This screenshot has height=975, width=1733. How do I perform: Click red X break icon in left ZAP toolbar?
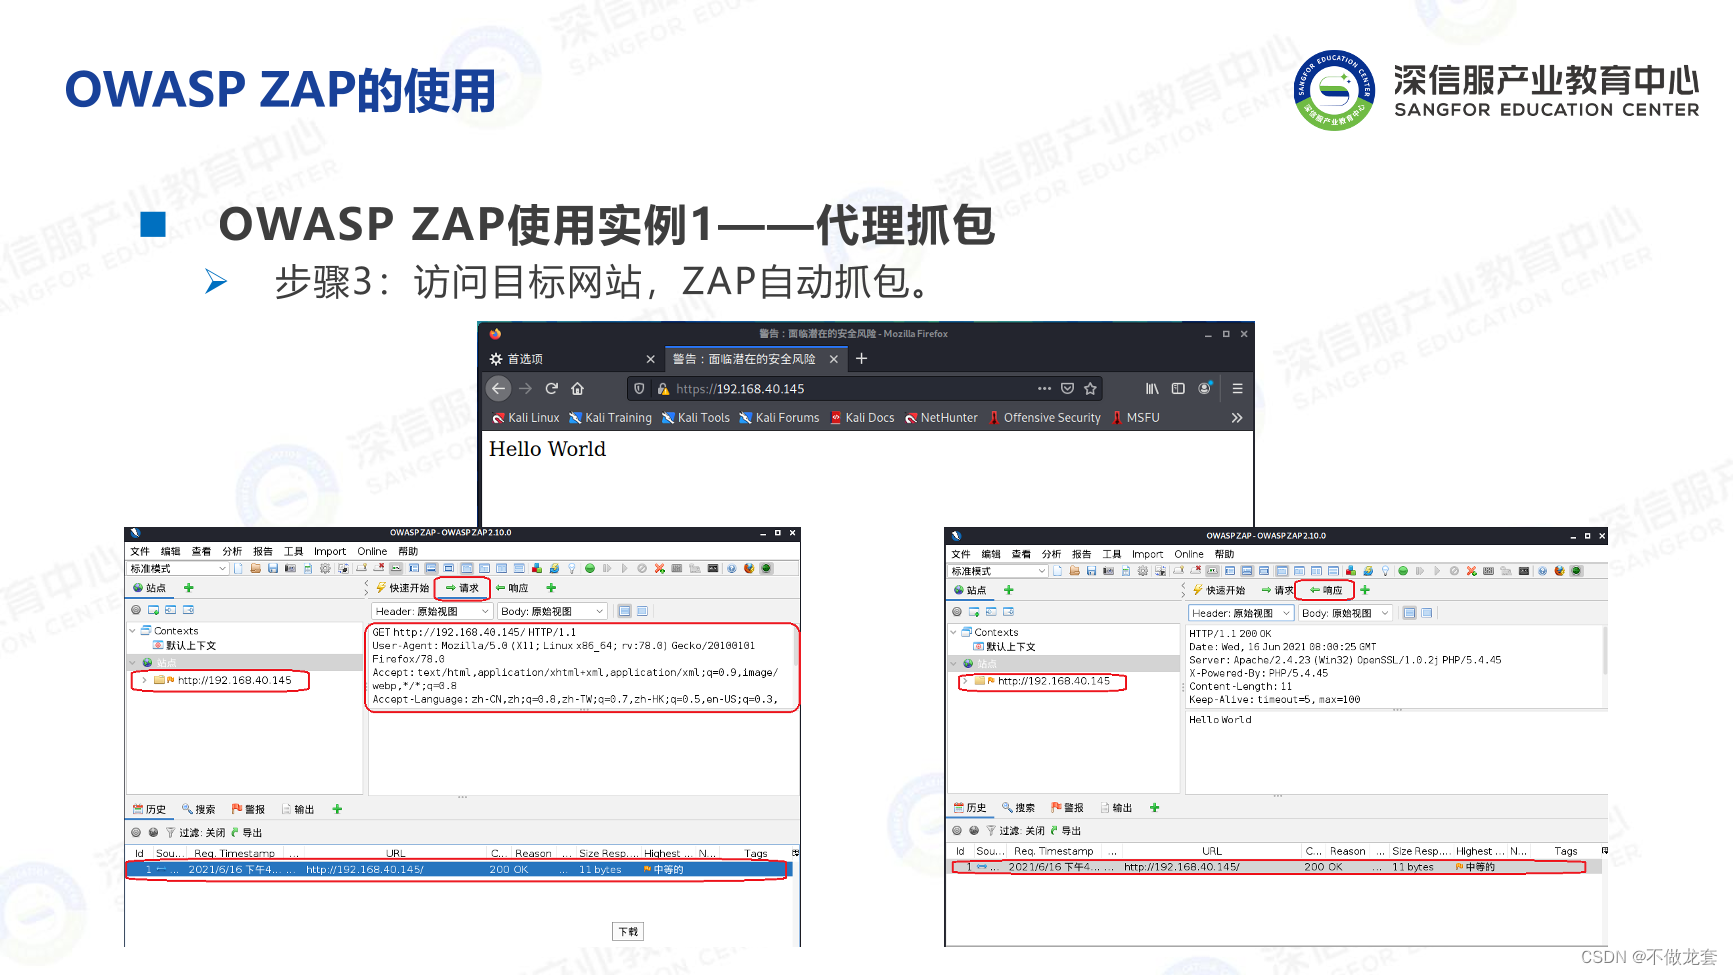(660, 568)
